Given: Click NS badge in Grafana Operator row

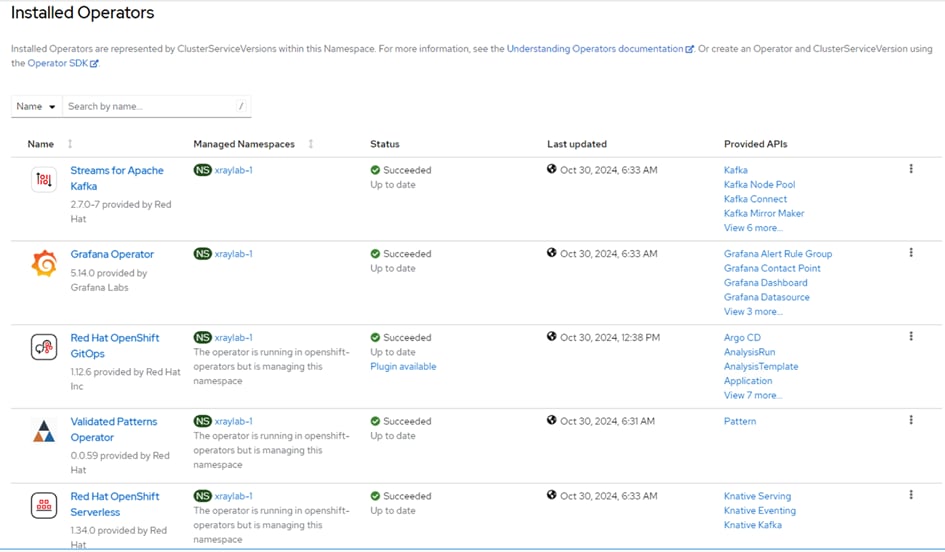Looking at the screenshot, I should tap(202, 254).
